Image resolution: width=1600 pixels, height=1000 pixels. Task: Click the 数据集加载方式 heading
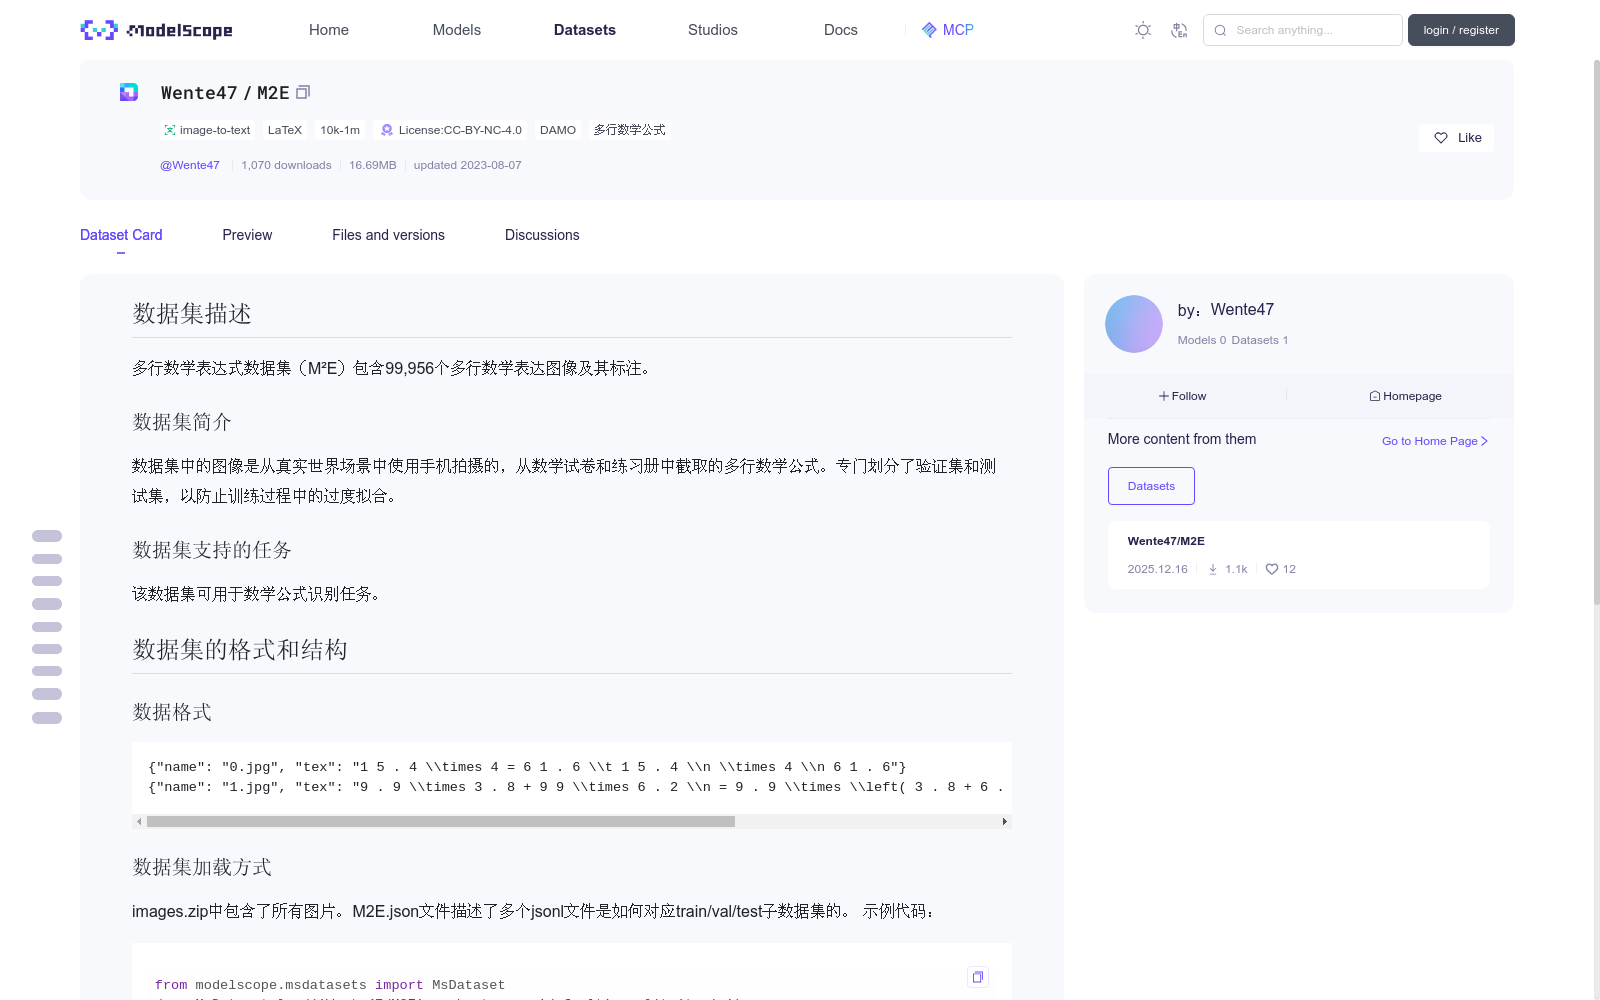pyautogui.click(x=202, y=867)
